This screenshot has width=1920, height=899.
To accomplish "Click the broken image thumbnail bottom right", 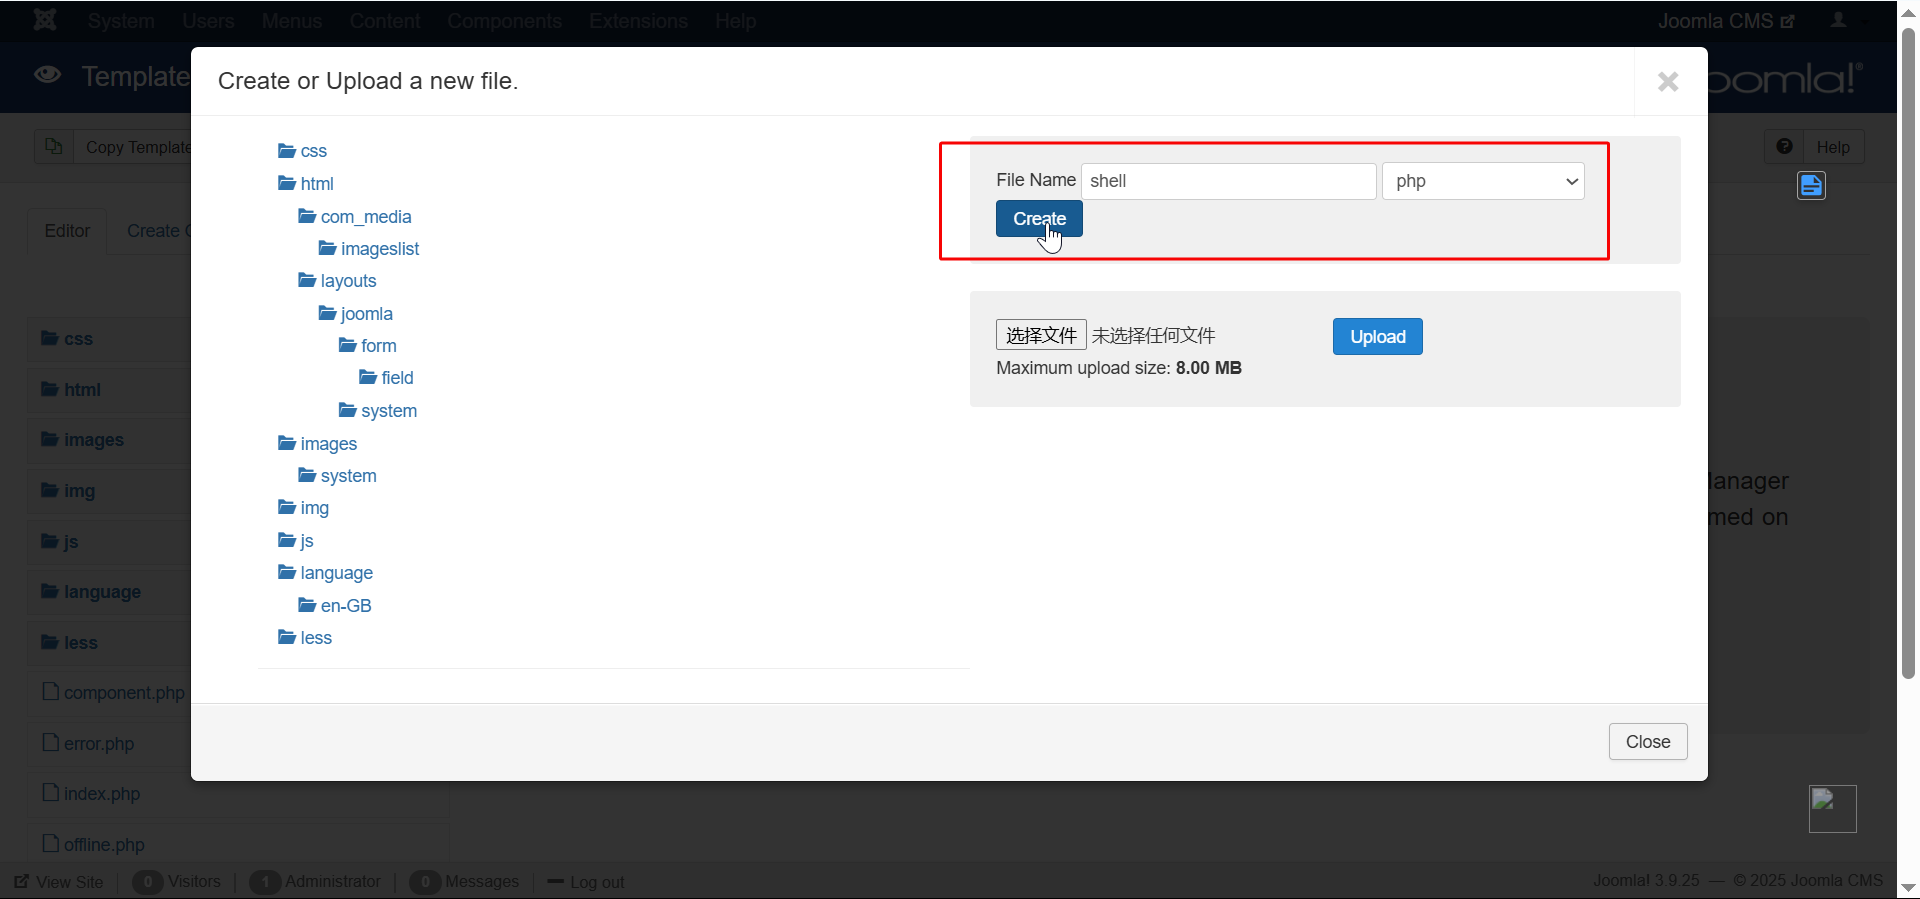I will 1832,808.
